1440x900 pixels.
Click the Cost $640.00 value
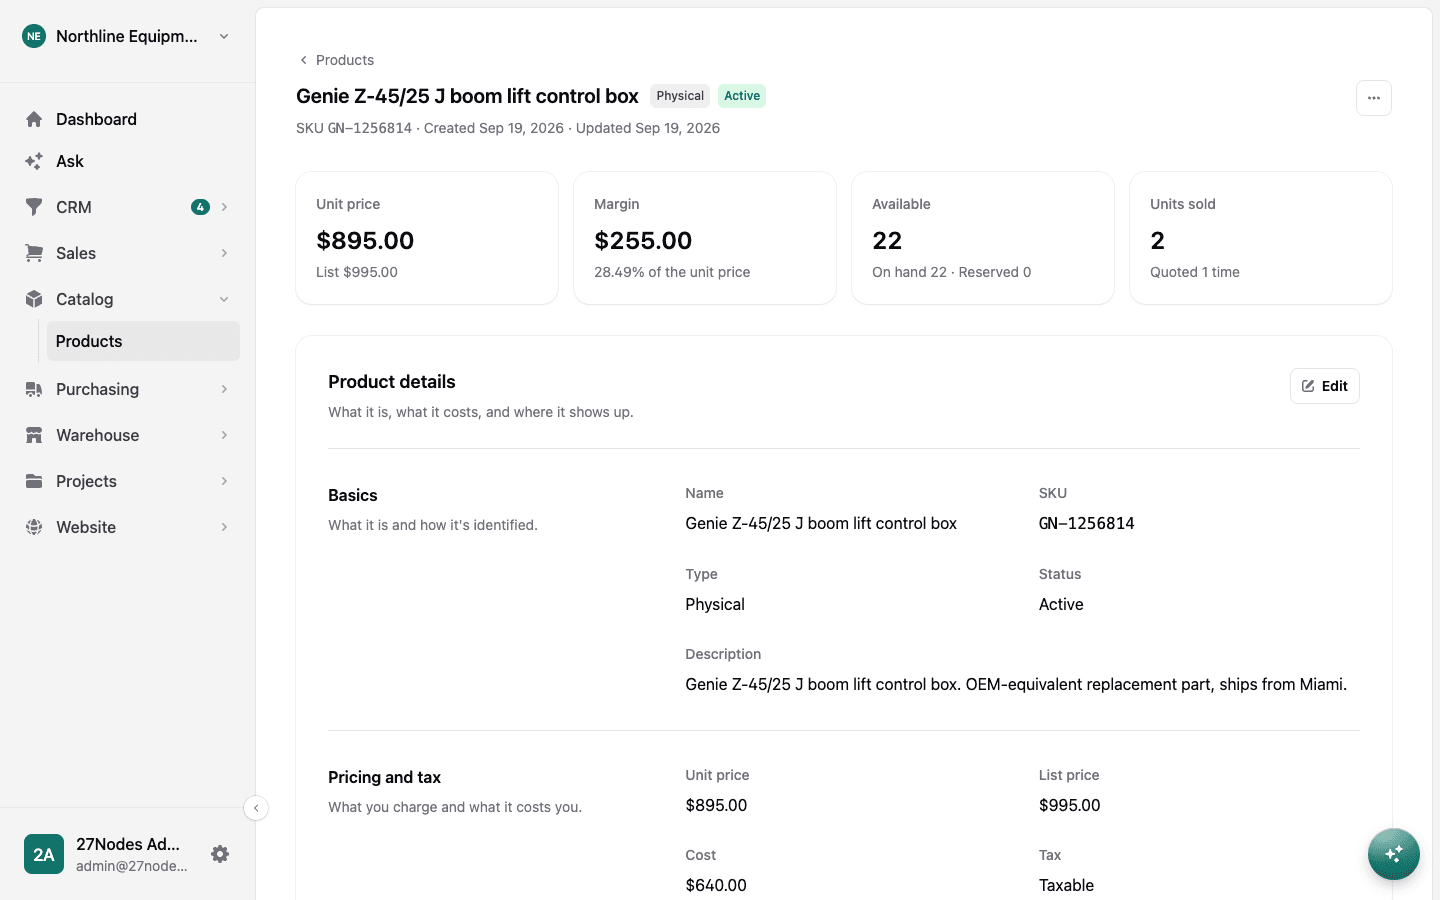[716, 885]
